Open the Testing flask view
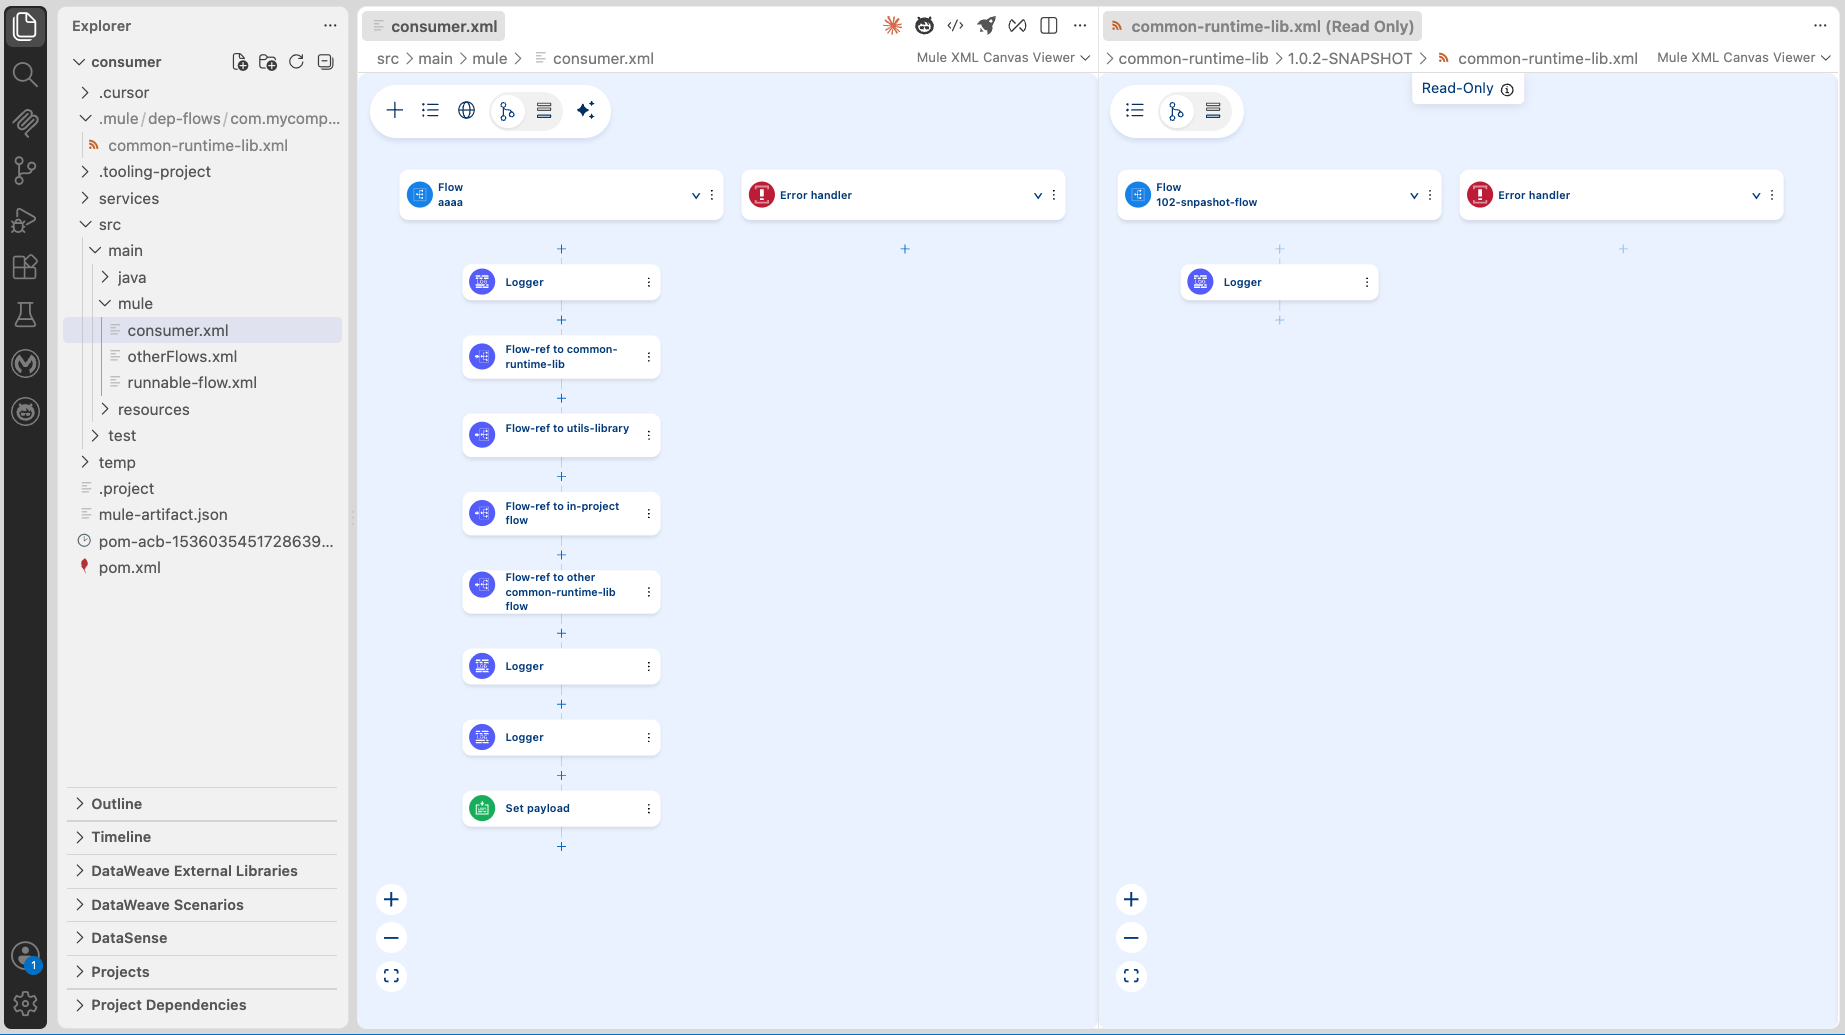Viewport: 1845px width, 1035px height. click(x=25, y=315)
